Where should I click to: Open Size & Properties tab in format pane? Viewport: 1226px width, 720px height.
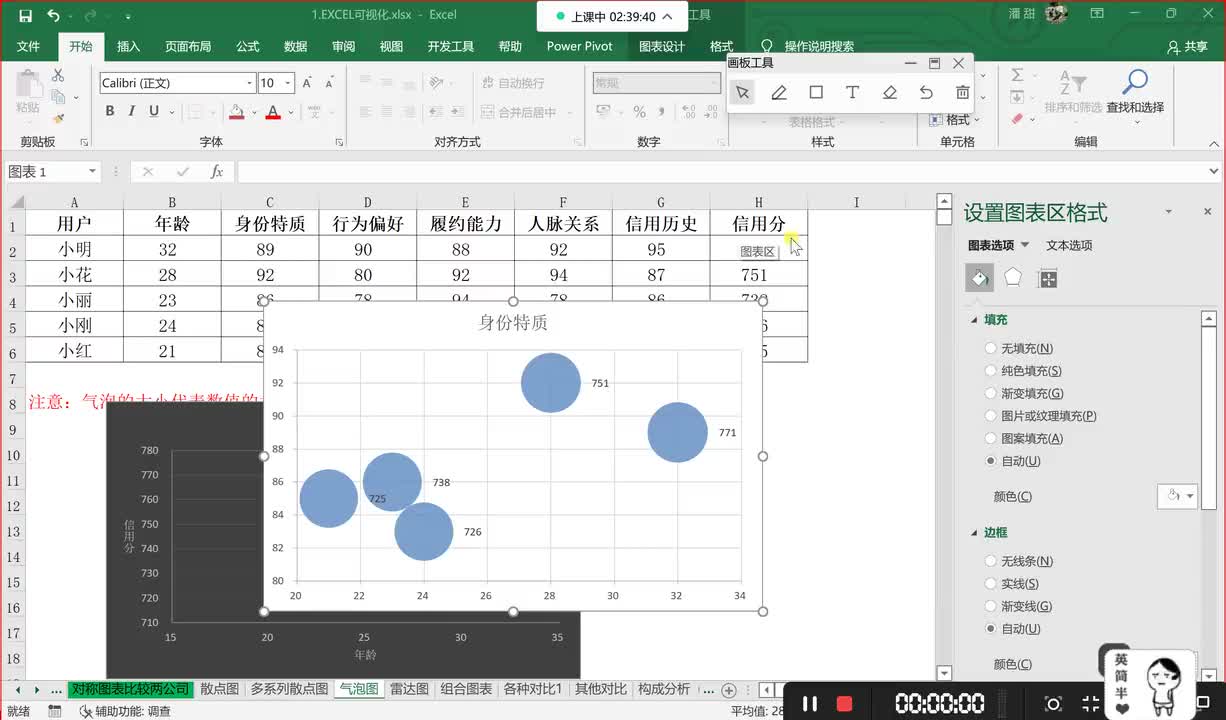(x=1048, y=278)
